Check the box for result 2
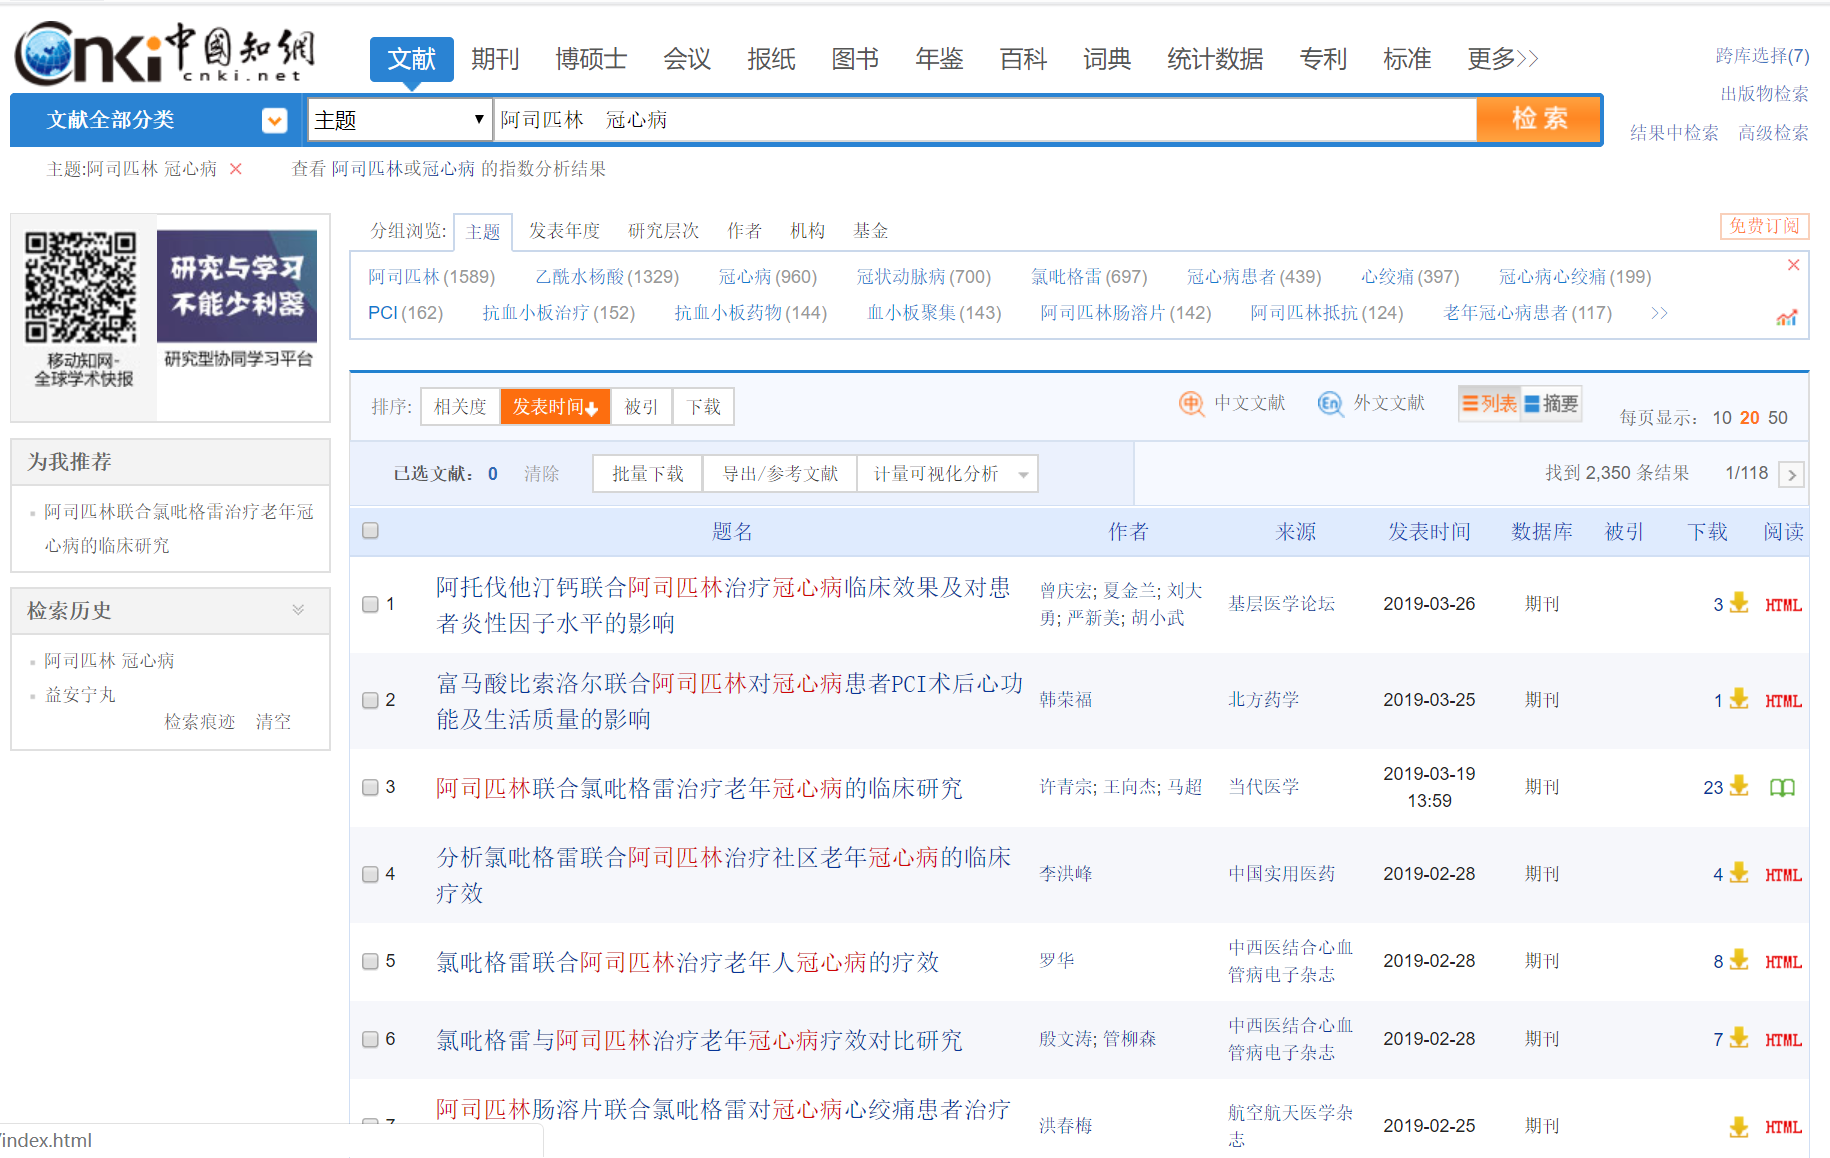1830x1158 pixels. coord(370,700)
